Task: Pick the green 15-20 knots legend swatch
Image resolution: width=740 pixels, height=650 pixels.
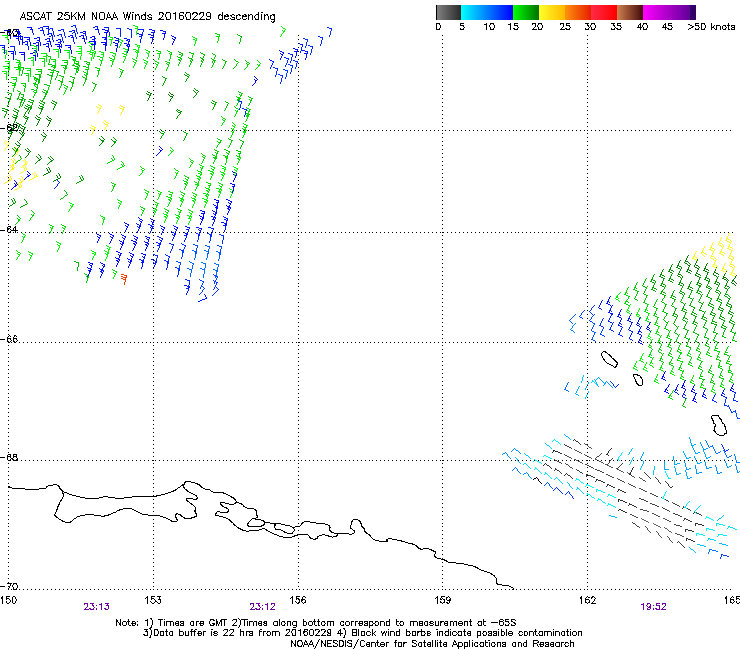Action: tap(526, 12)
